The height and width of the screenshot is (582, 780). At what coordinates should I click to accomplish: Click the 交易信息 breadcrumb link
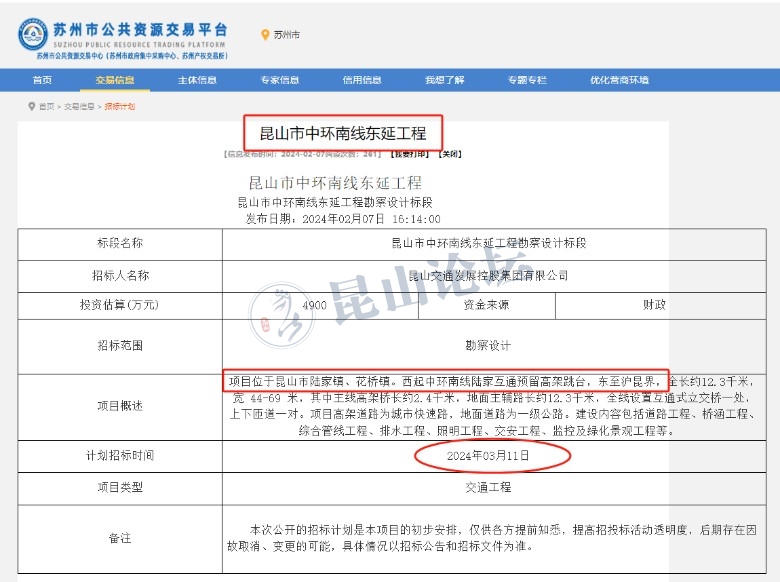coord(80,106)
